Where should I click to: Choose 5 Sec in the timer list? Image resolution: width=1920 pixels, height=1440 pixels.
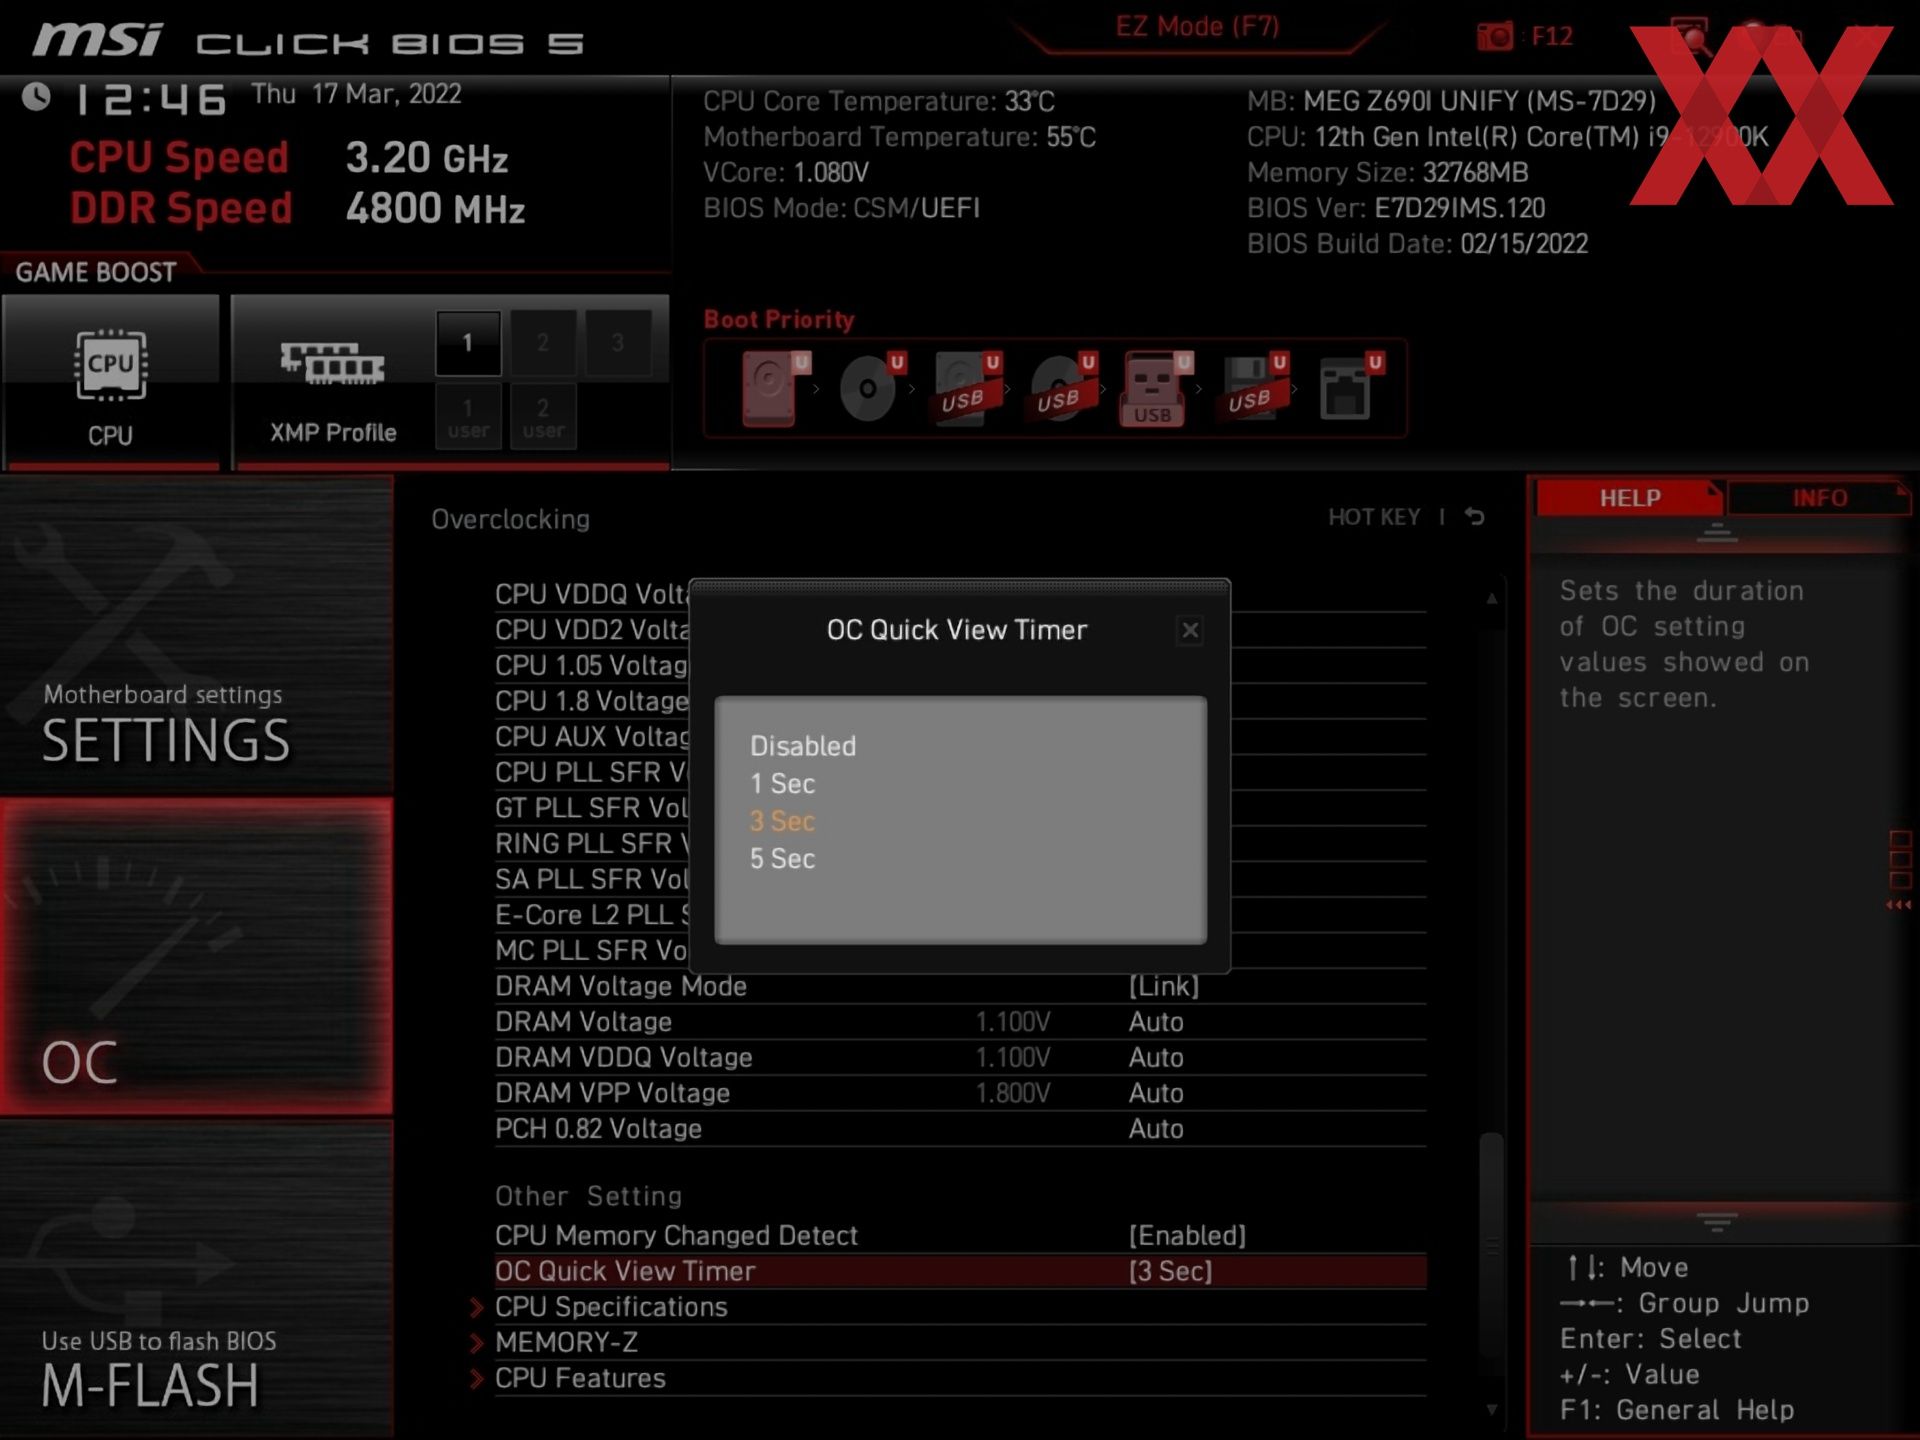coord(783,859)
